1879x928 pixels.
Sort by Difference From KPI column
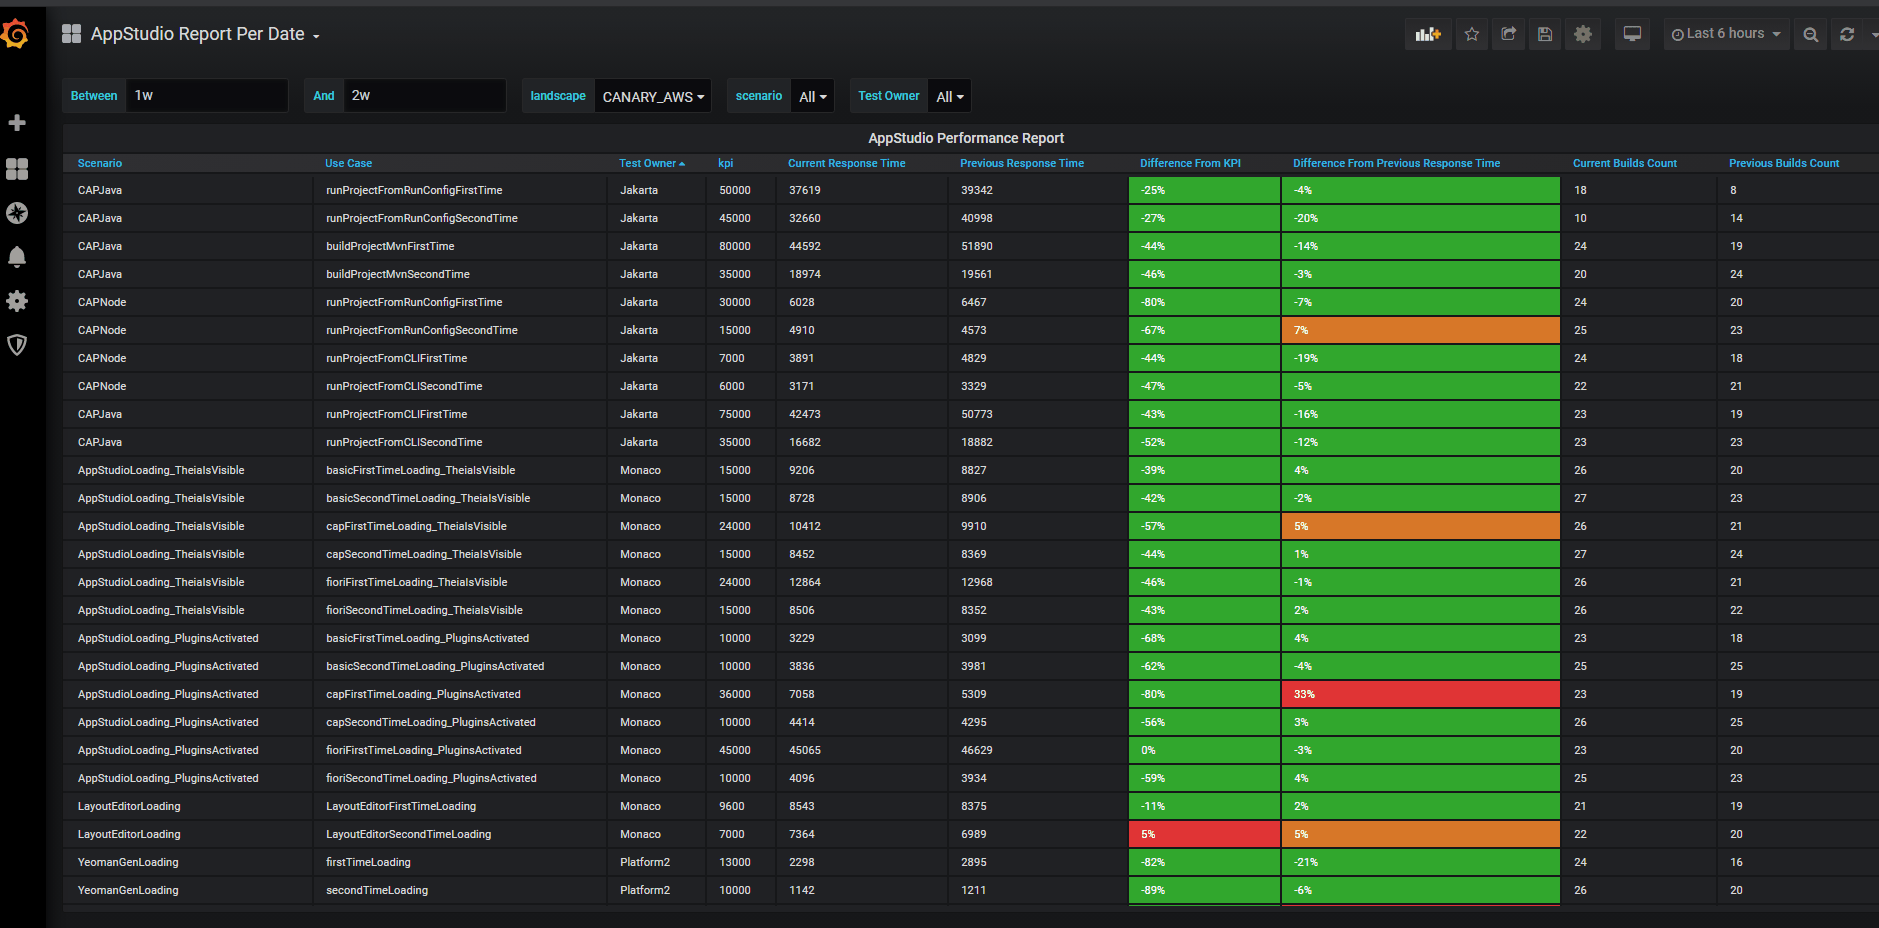tap(1190, 163)
